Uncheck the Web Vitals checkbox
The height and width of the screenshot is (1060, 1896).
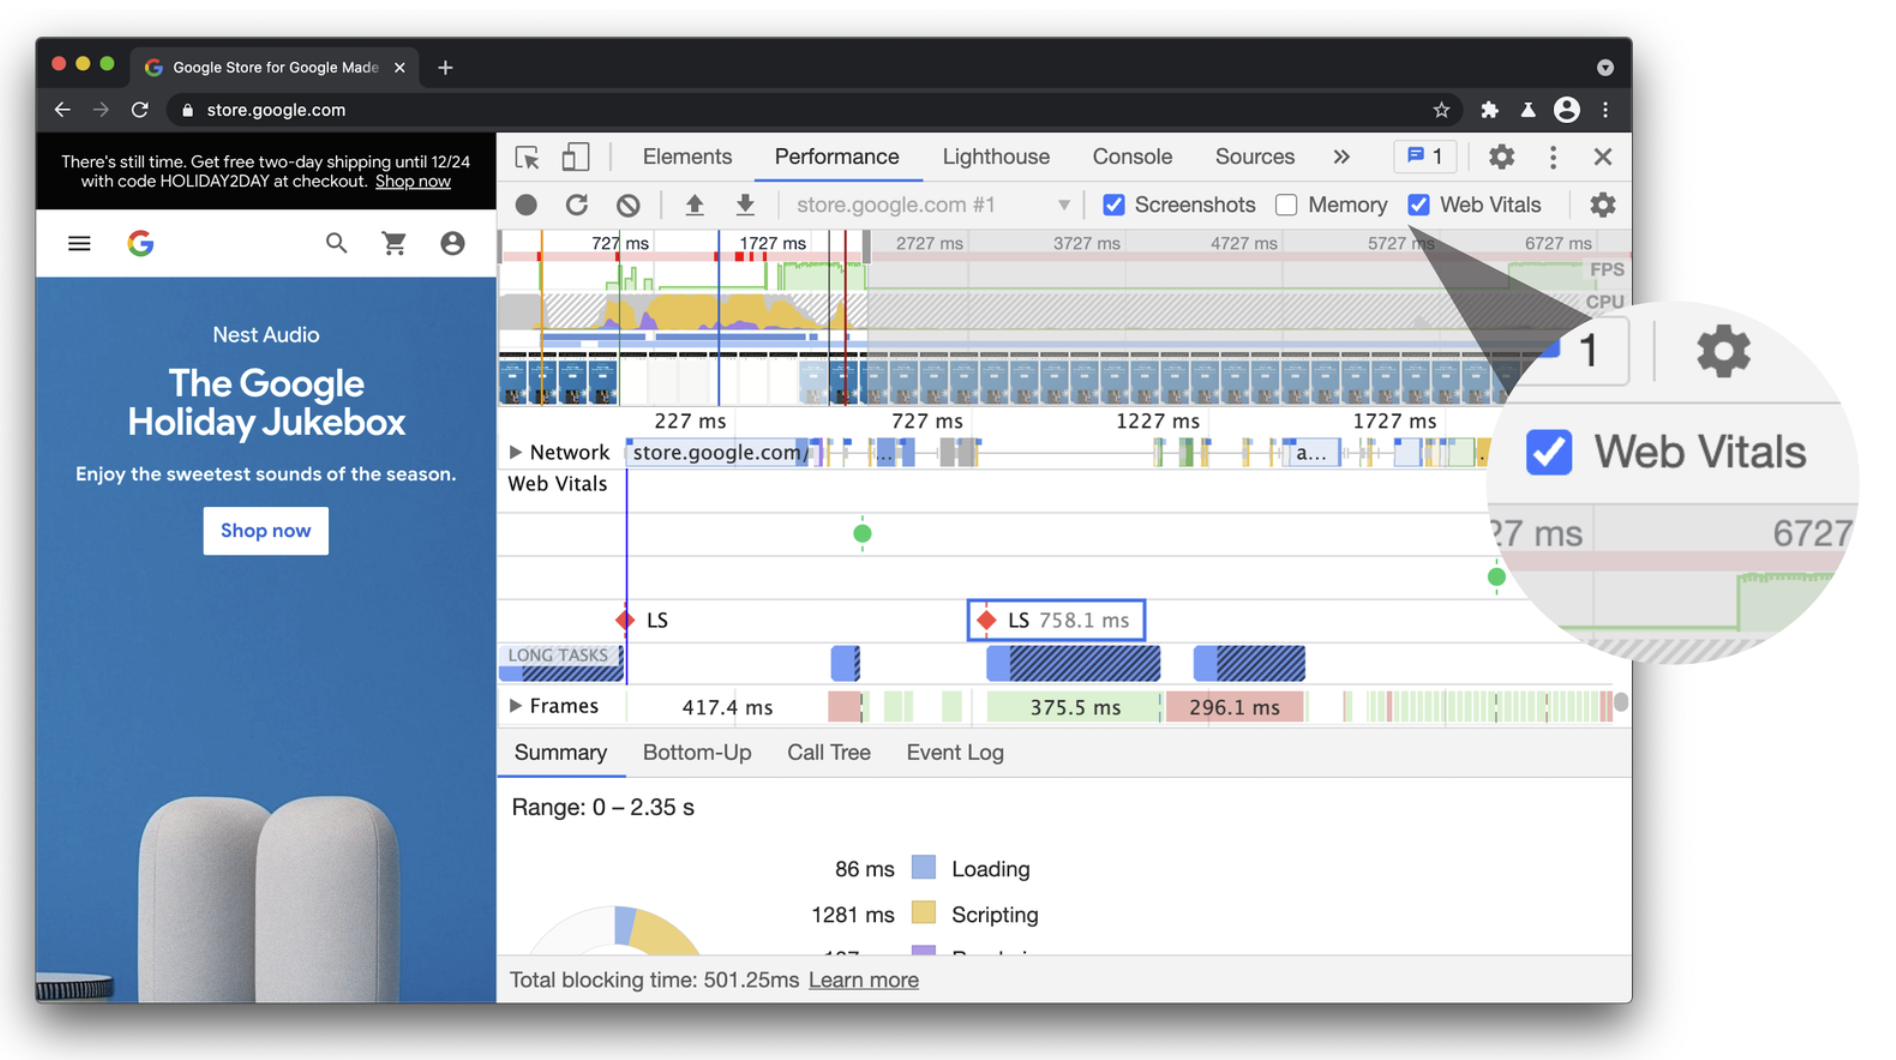pyautogui.click(x=1419, y=204)
